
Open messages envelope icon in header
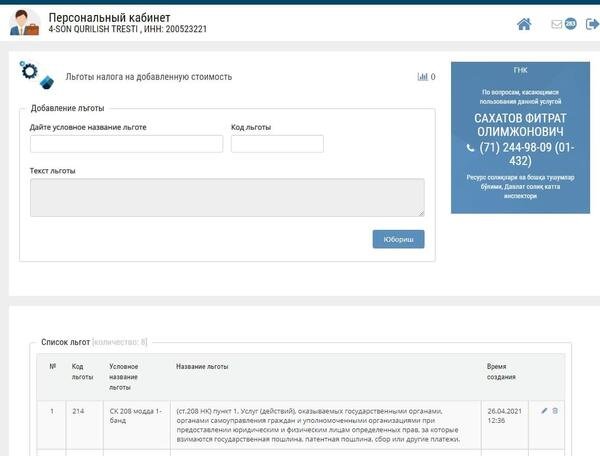[x=556, y=24]
